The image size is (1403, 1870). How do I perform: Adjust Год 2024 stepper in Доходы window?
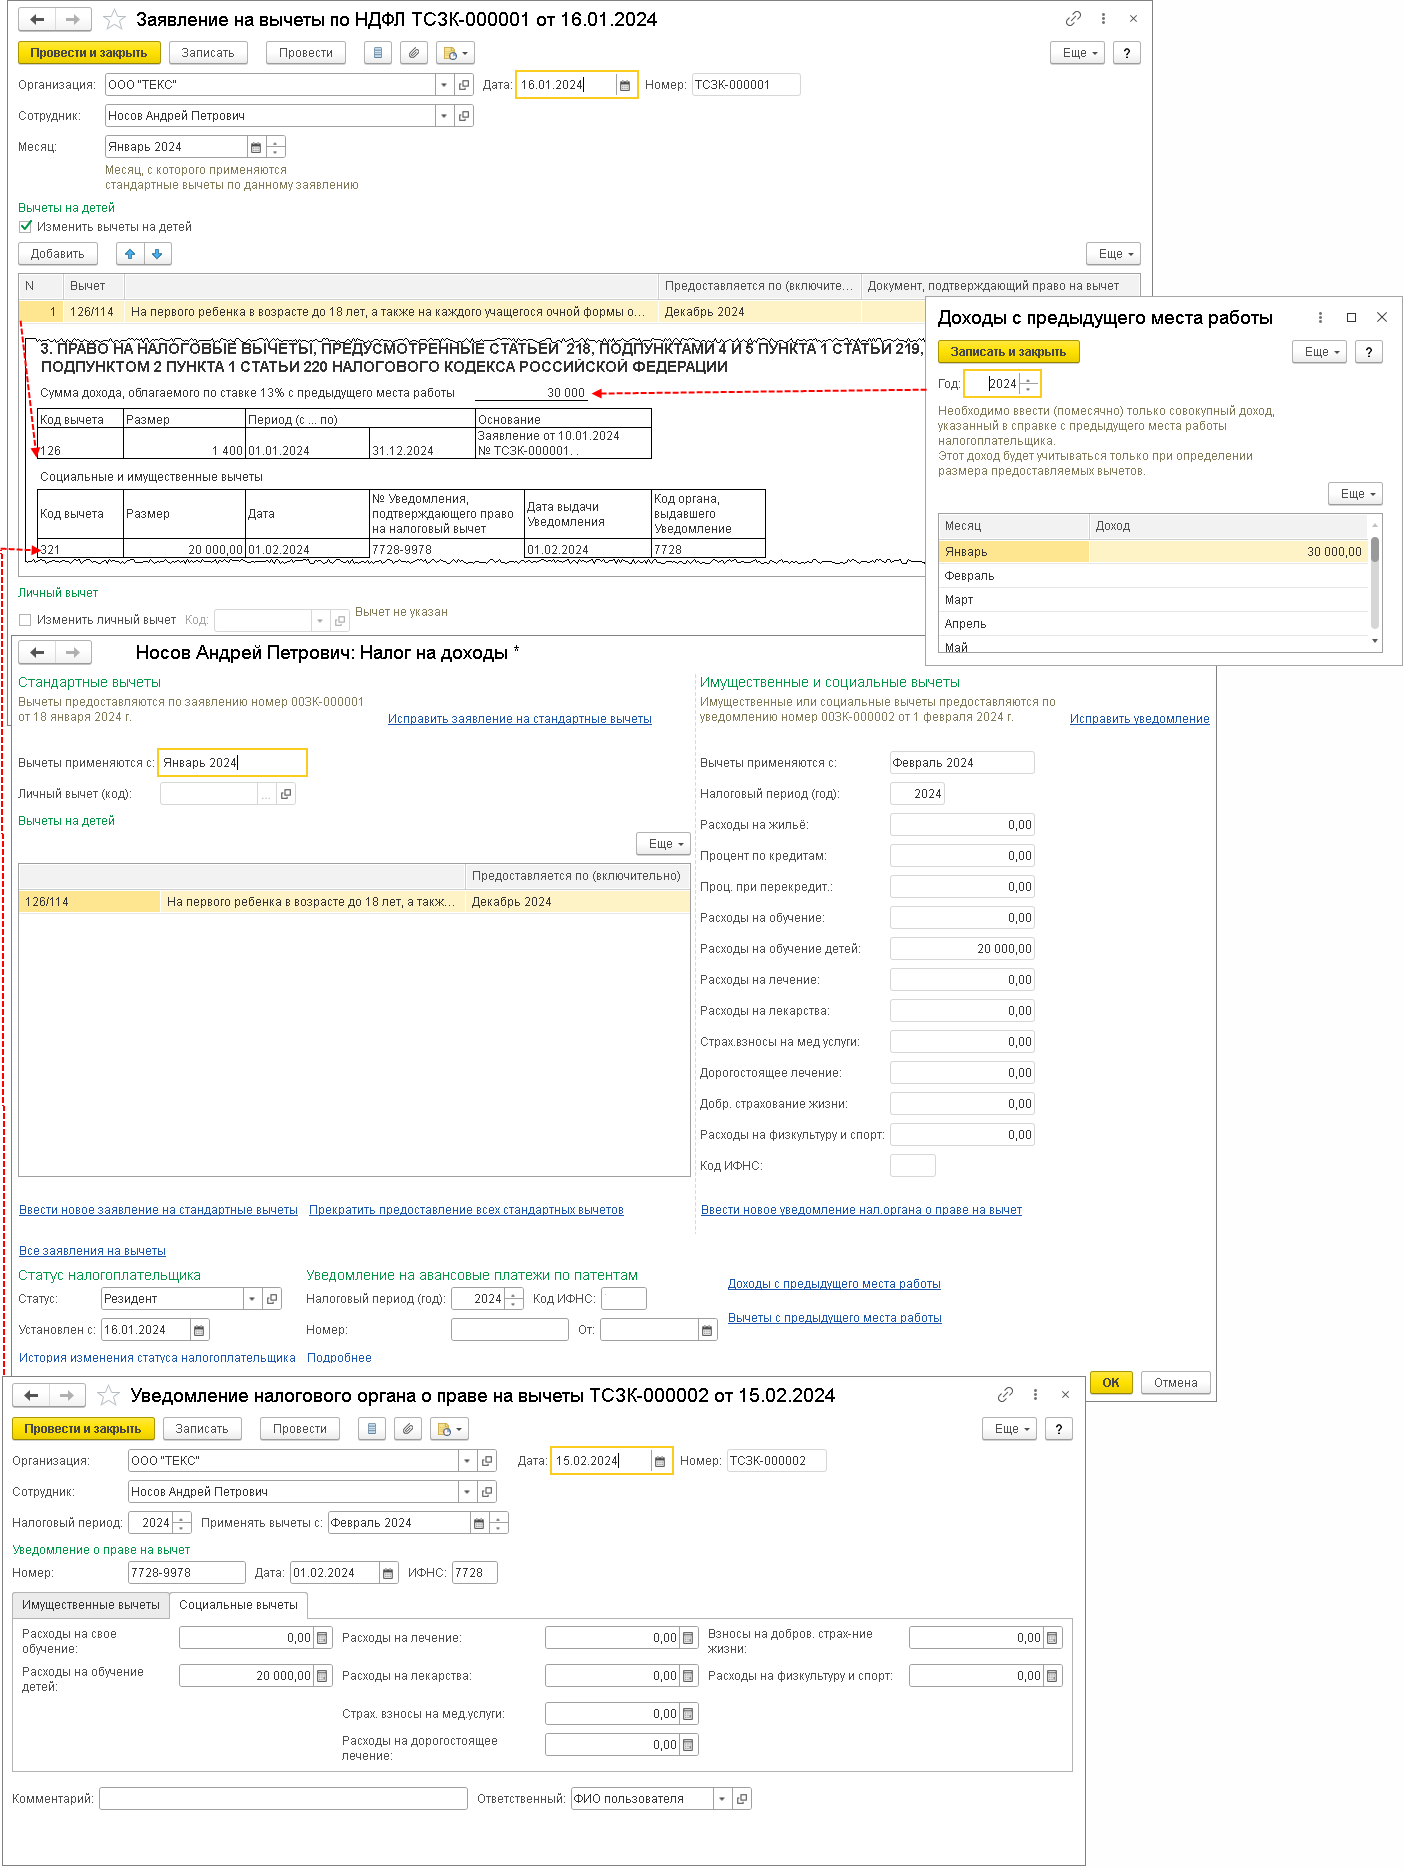tap(1028, 384)
